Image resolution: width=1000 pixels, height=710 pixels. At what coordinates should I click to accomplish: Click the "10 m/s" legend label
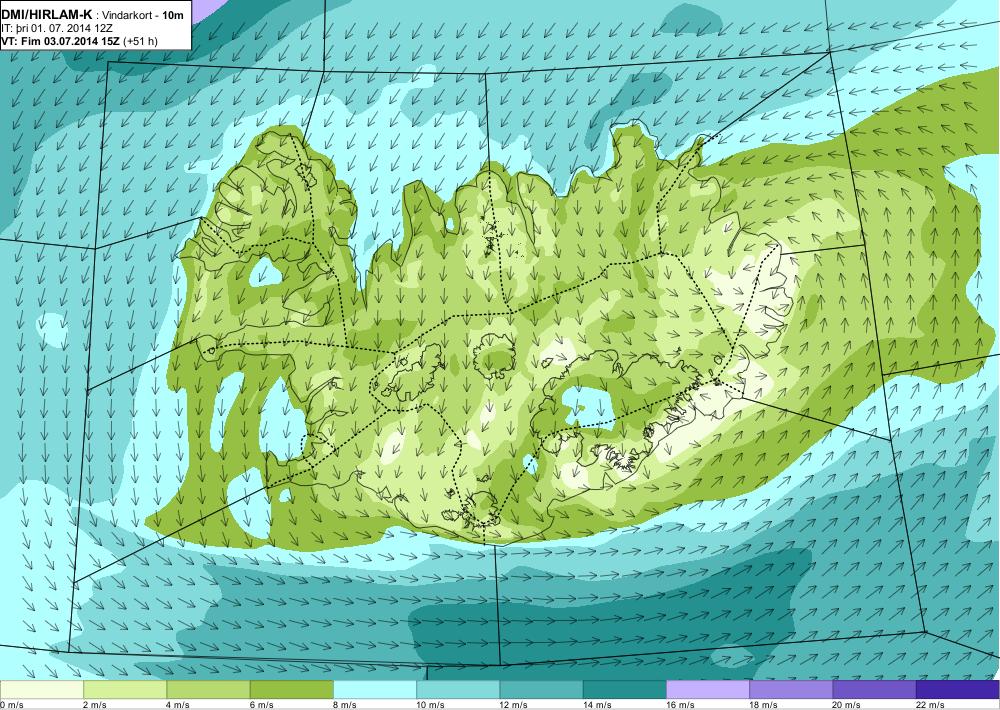pos(431,705)
